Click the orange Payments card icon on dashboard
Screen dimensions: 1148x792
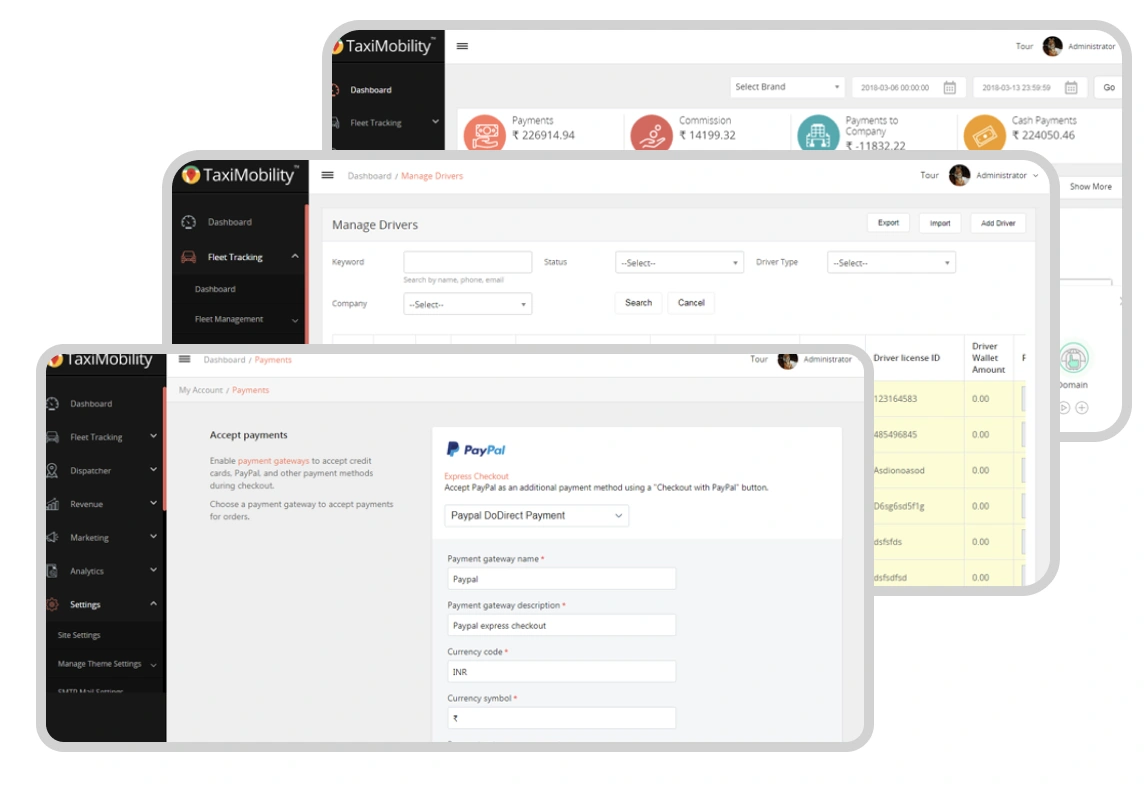pos(485,132)
